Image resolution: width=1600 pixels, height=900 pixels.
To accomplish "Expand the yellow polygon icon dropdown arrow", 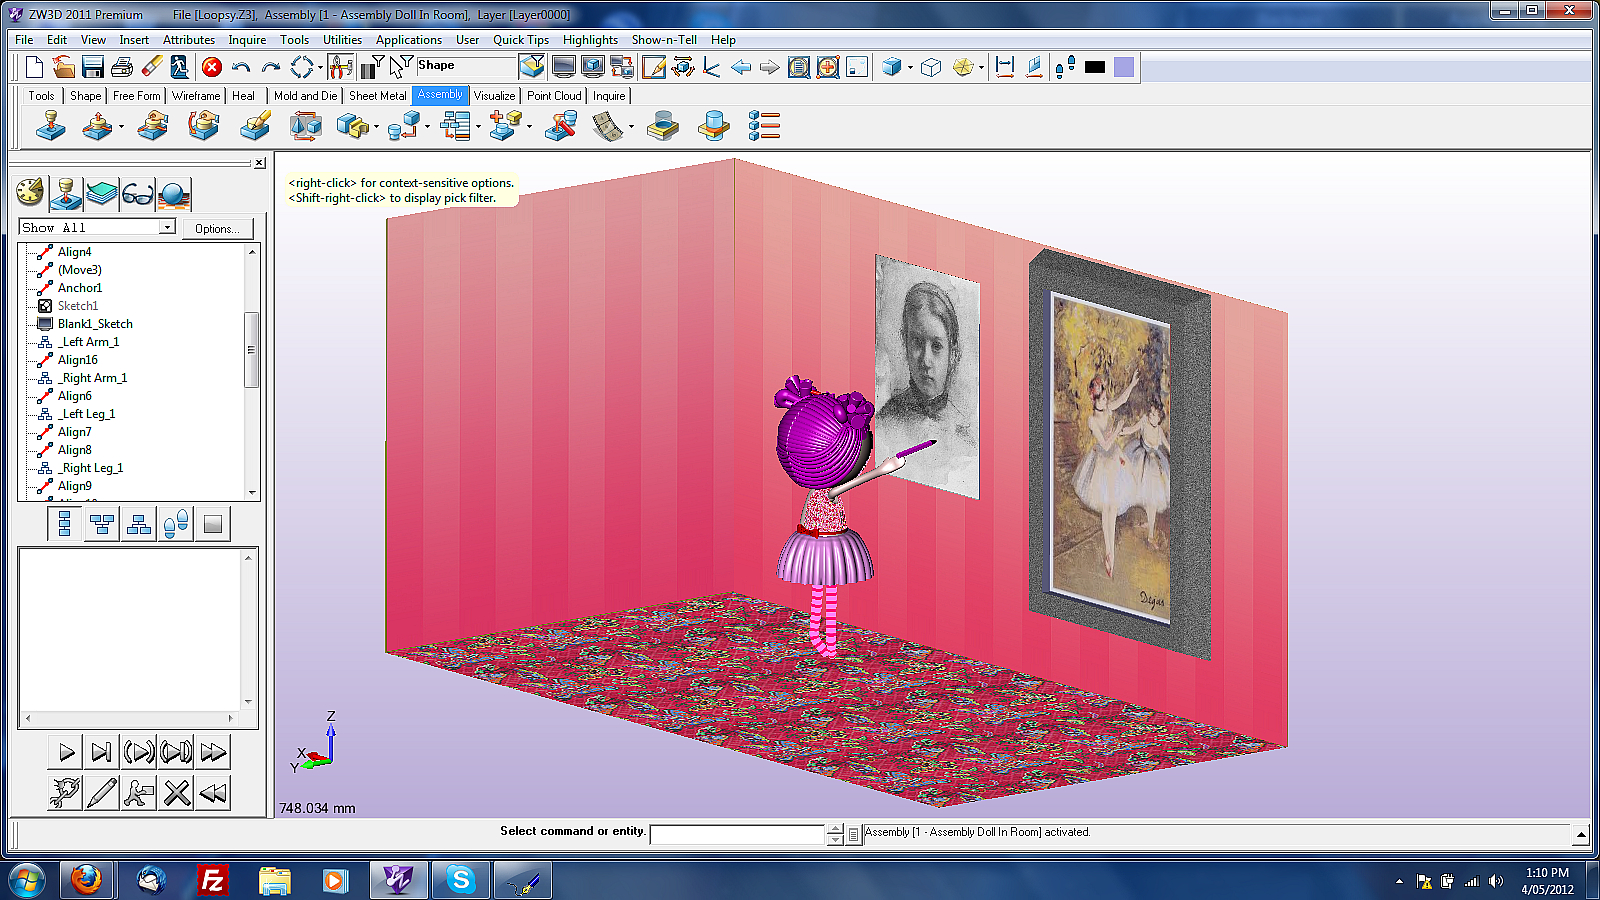I will coord(981,67).
